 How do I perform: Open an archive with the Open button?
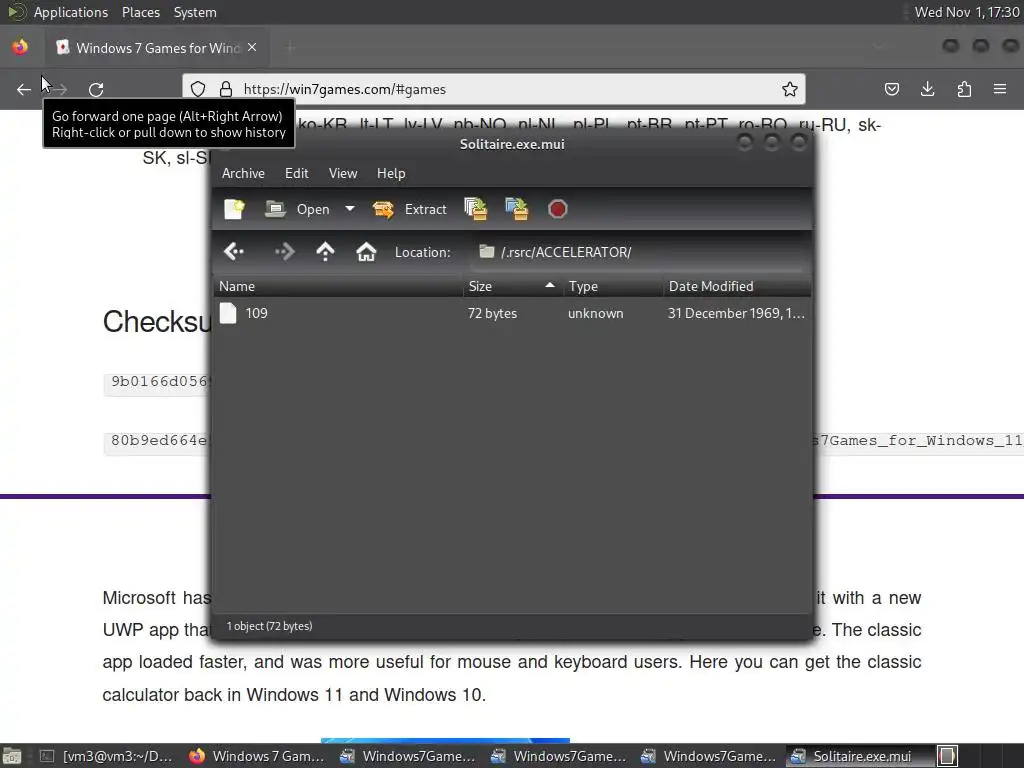(297, 209)
